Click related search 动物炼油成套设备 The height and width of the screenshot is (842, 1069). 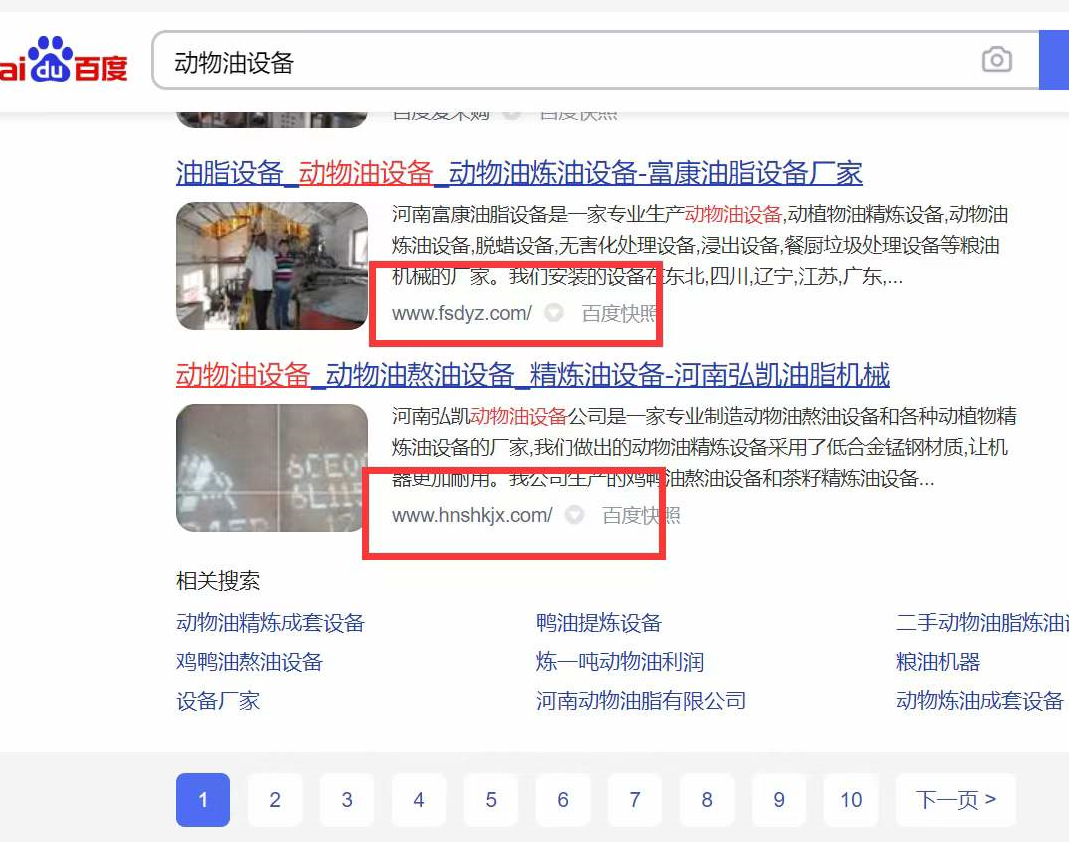[x=980, y=700]
